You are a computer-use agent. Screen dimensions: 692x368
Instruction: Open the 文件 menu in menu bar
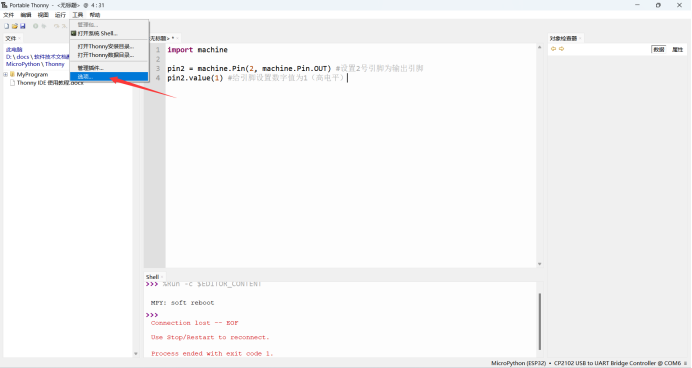point(8,15)
